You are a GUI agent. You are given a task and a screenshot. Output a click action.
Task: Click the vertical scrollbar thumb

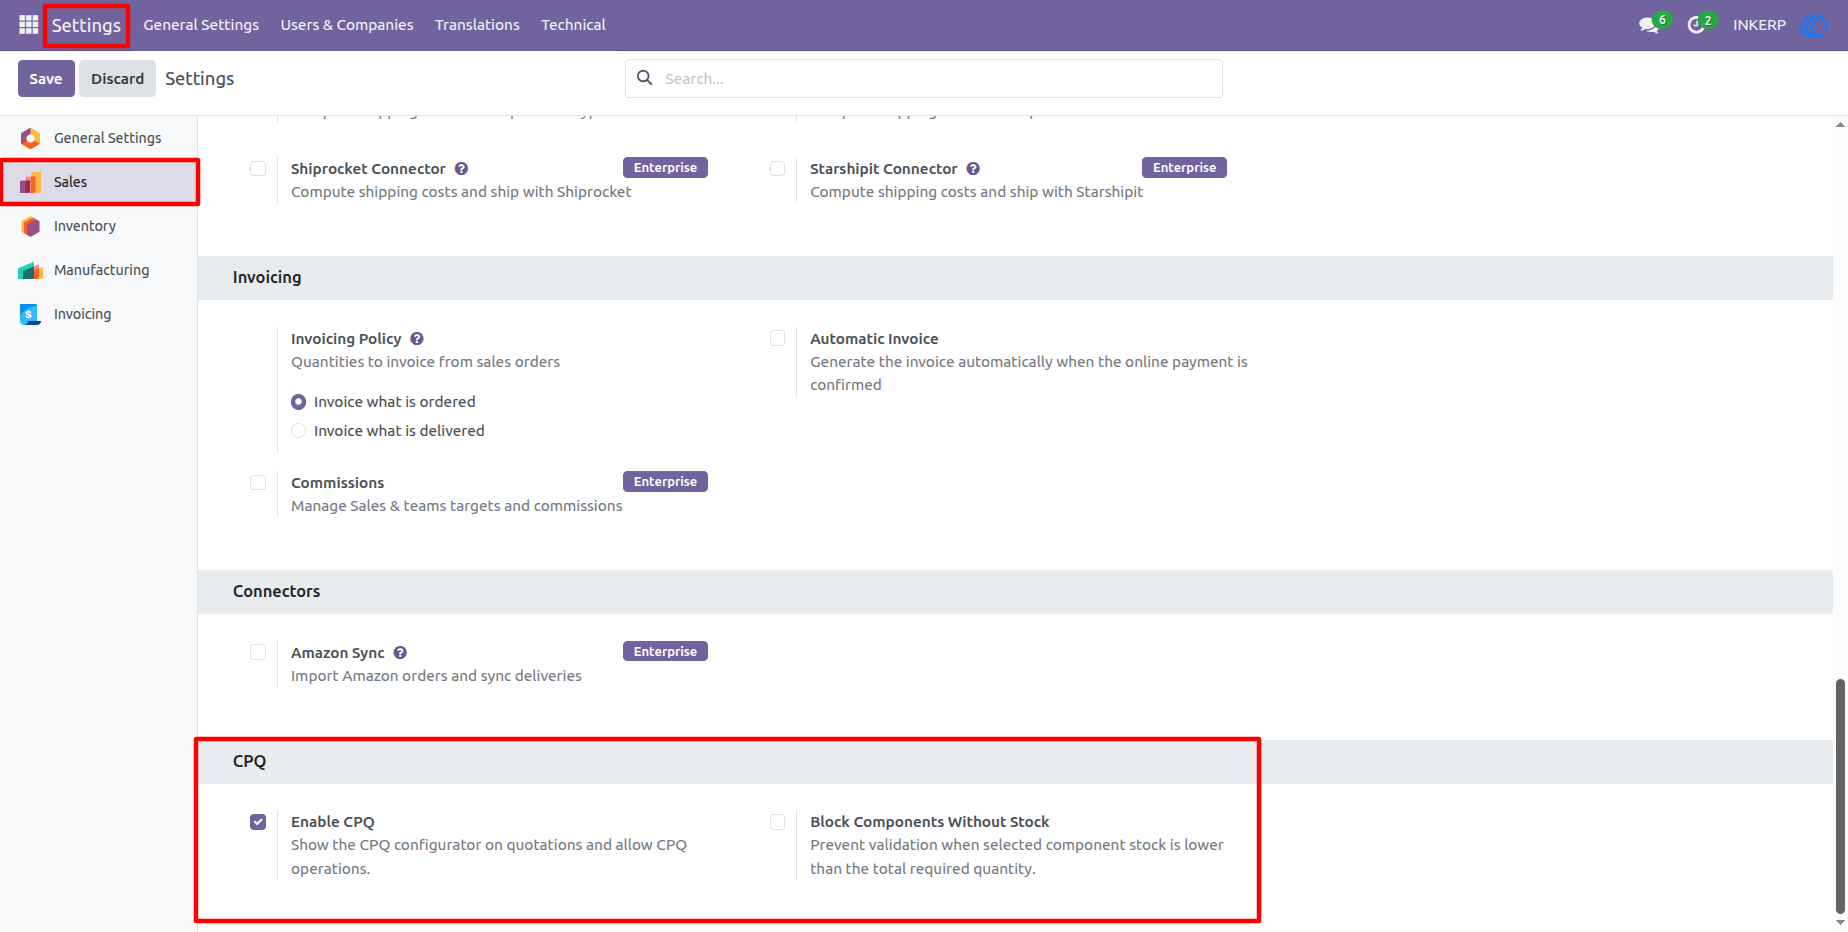[1840, 796]
